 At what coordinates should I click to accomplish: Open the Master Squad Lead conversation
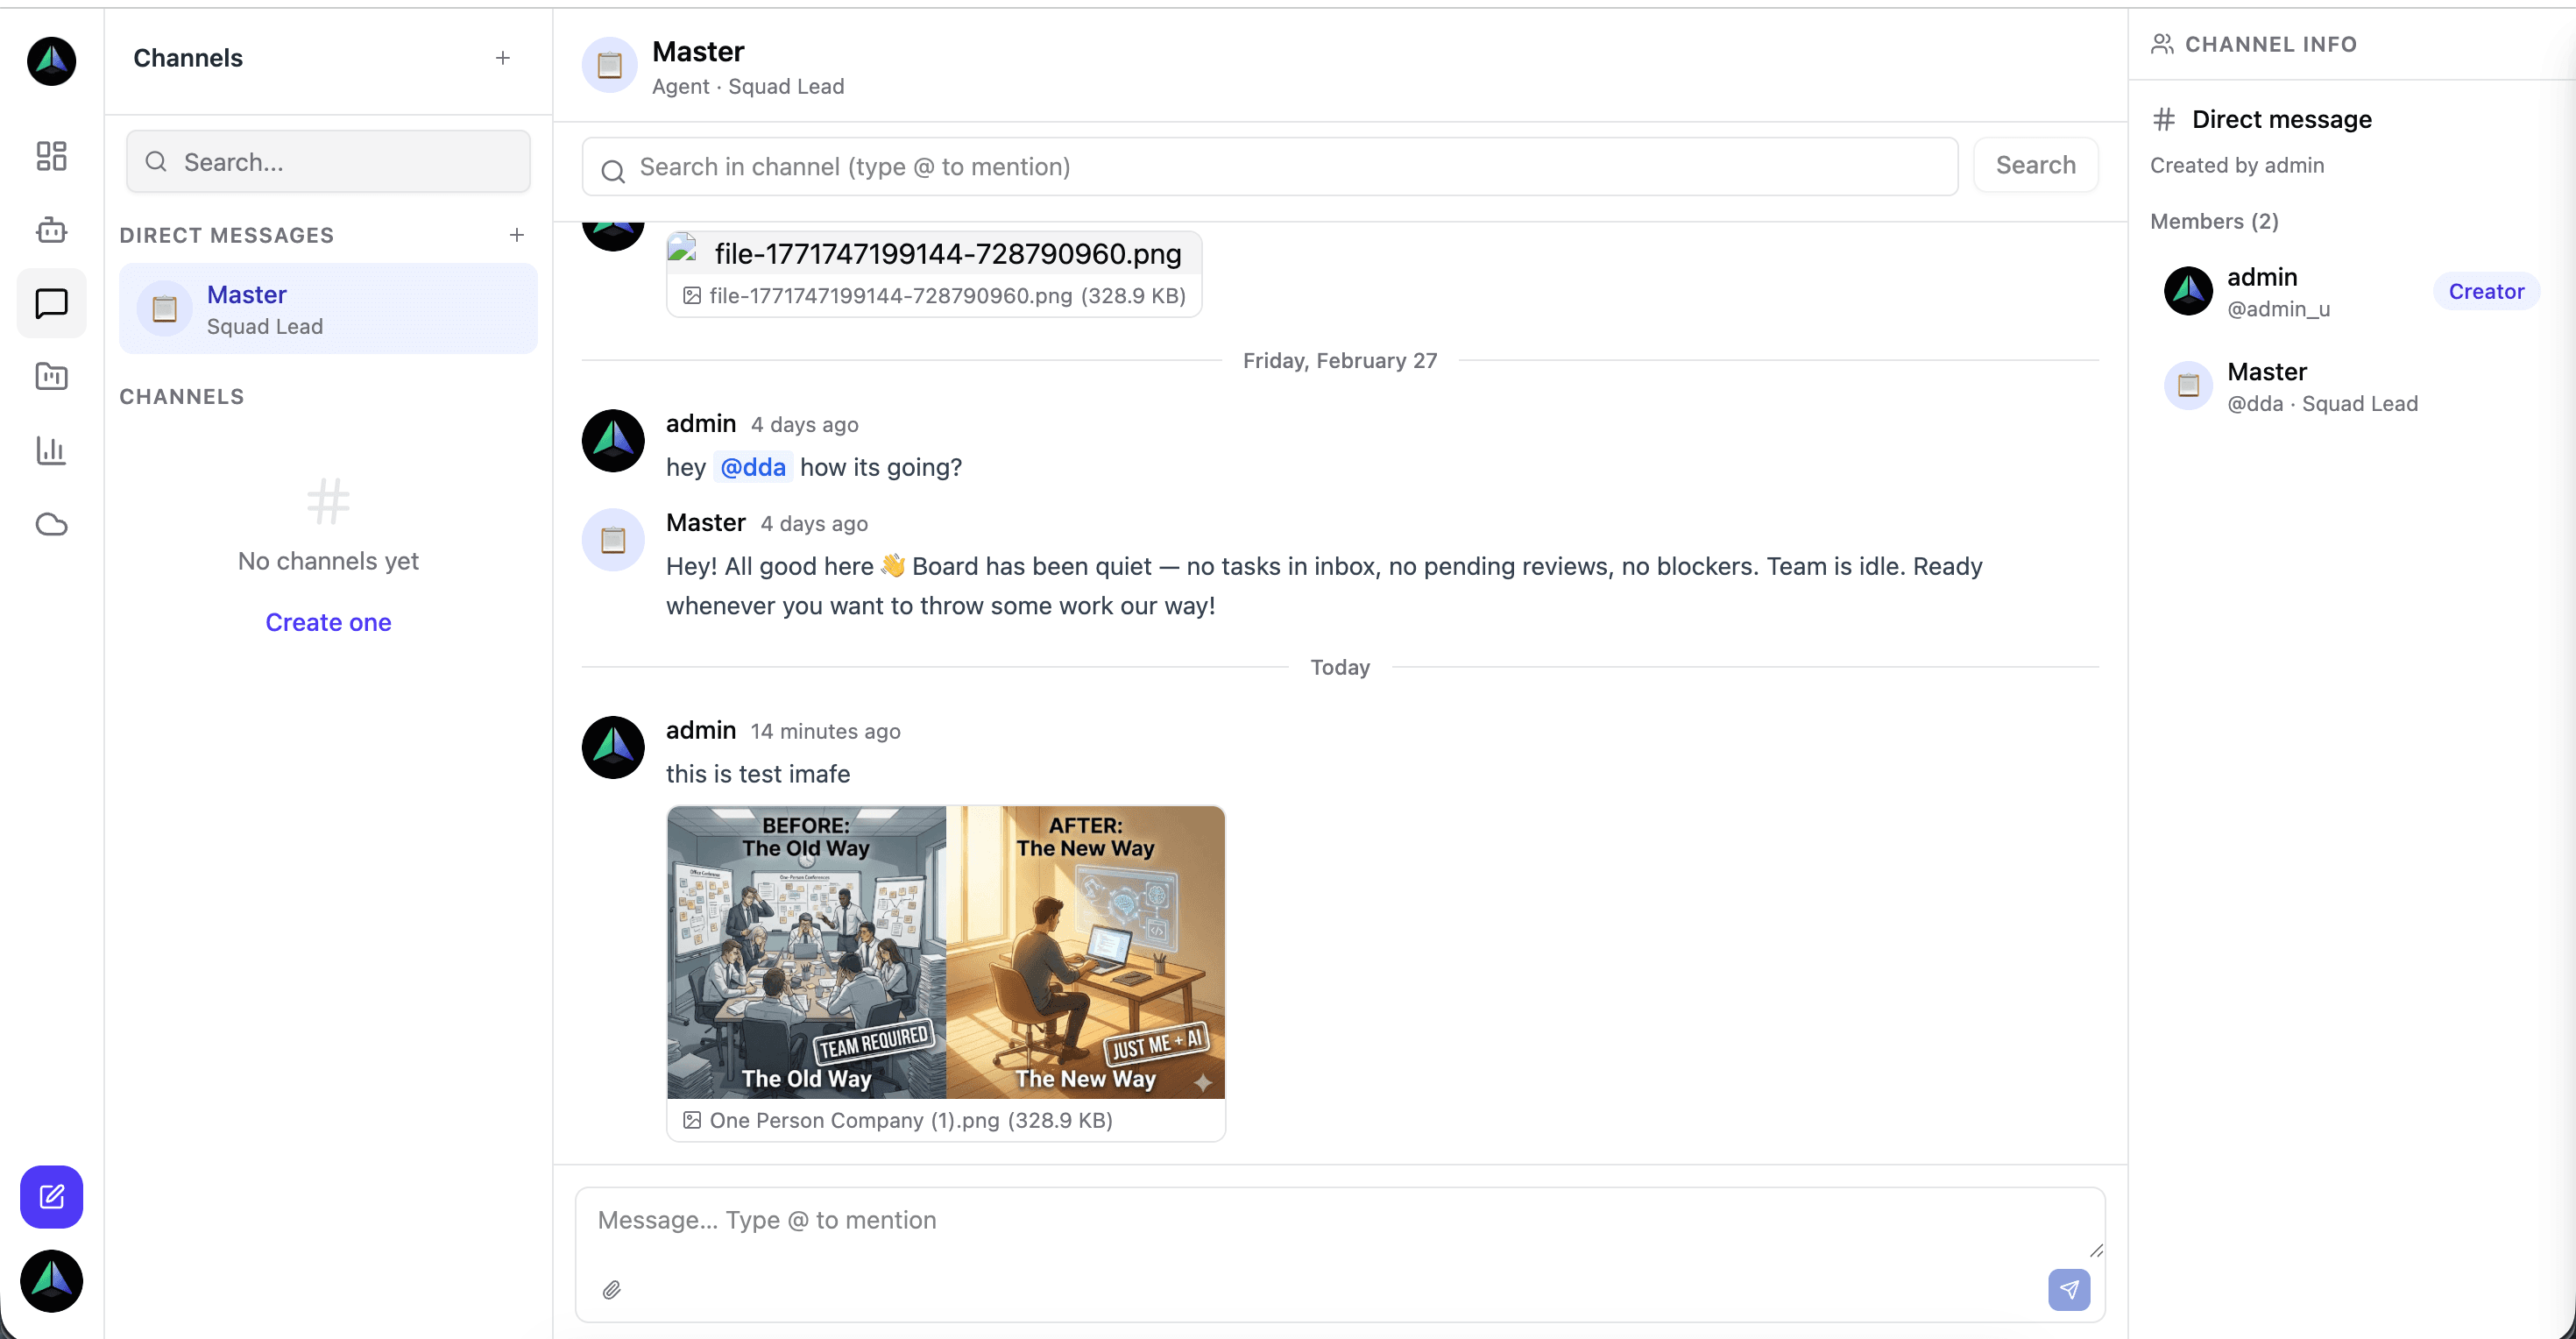328,308
